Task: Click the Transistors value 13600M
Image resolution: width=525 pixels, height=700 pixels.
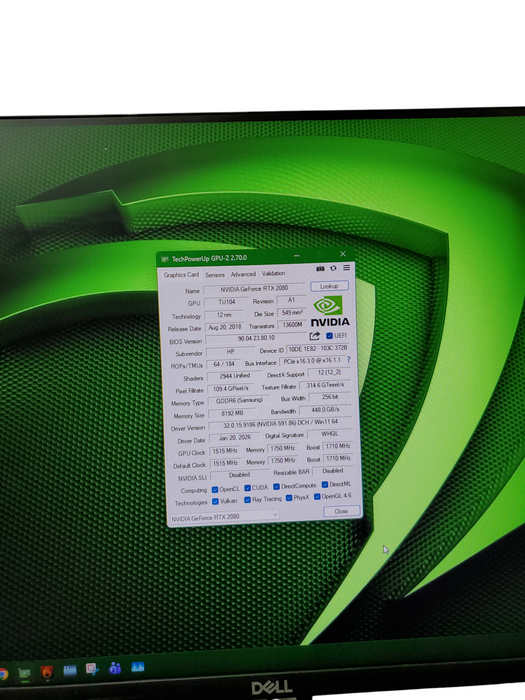Action: tap(292, 325)
